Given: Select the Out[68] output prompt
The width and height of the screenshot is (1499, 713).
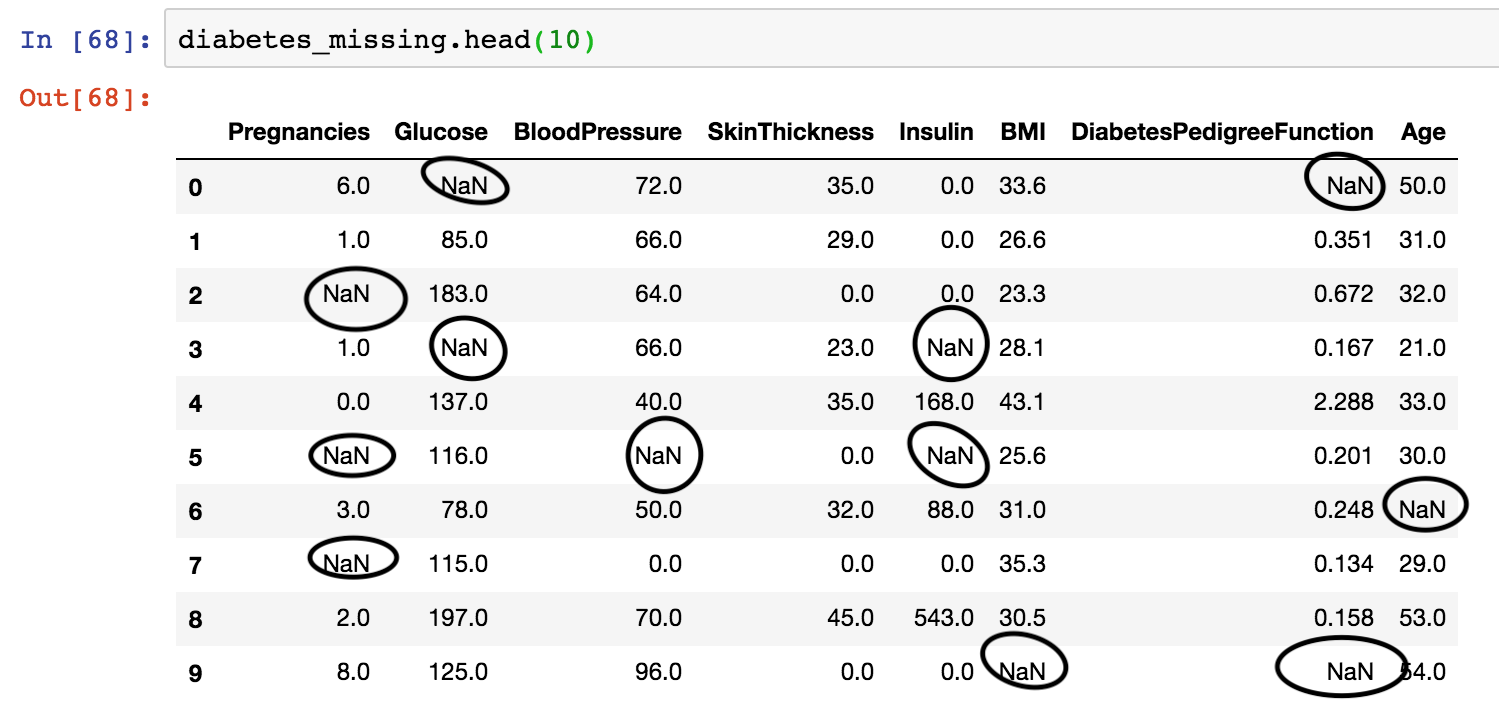Looking at the screenshot, I should (x=84, y=99).
